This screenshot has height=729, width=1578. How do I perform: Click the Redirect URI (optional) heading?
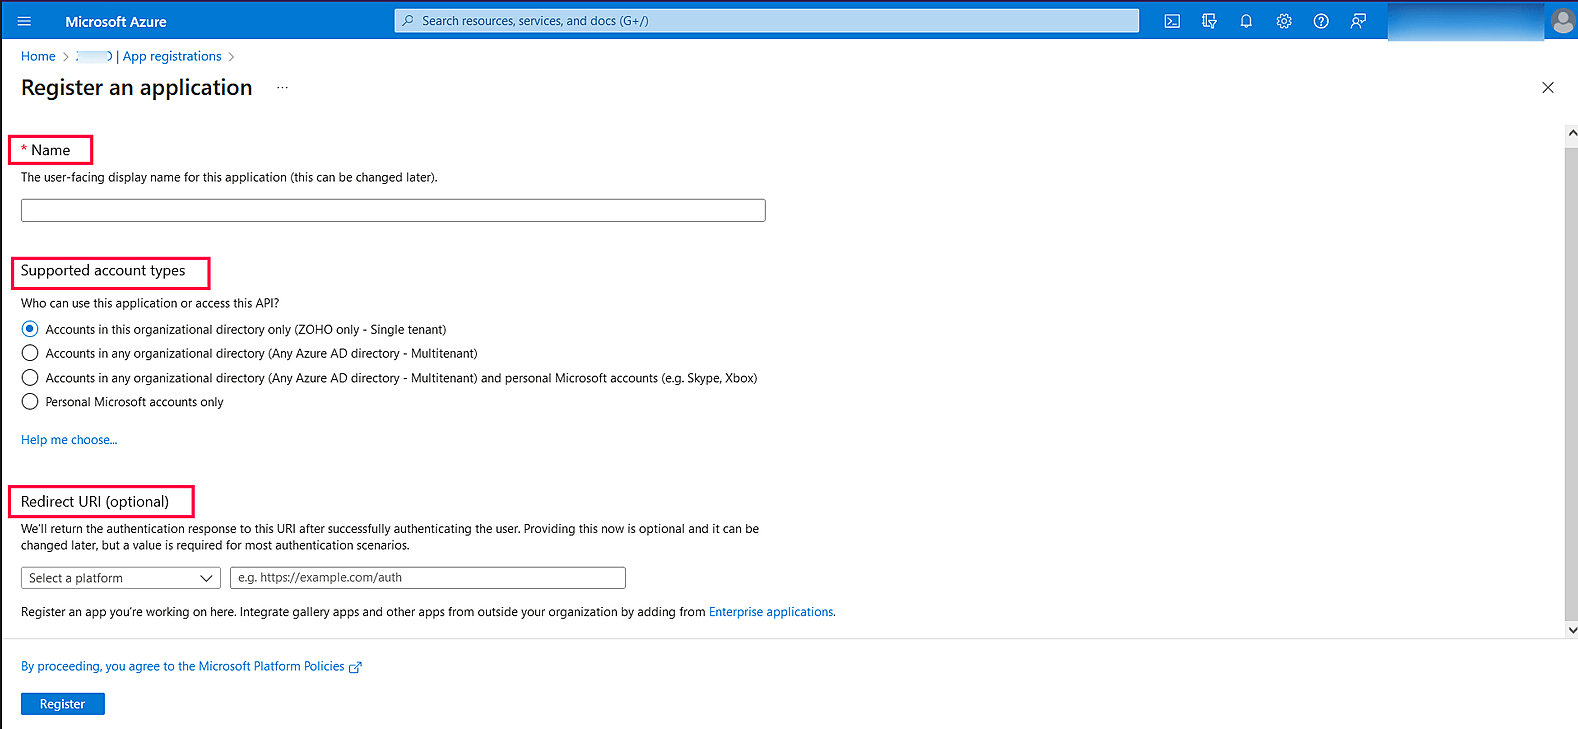click(95, 502)
